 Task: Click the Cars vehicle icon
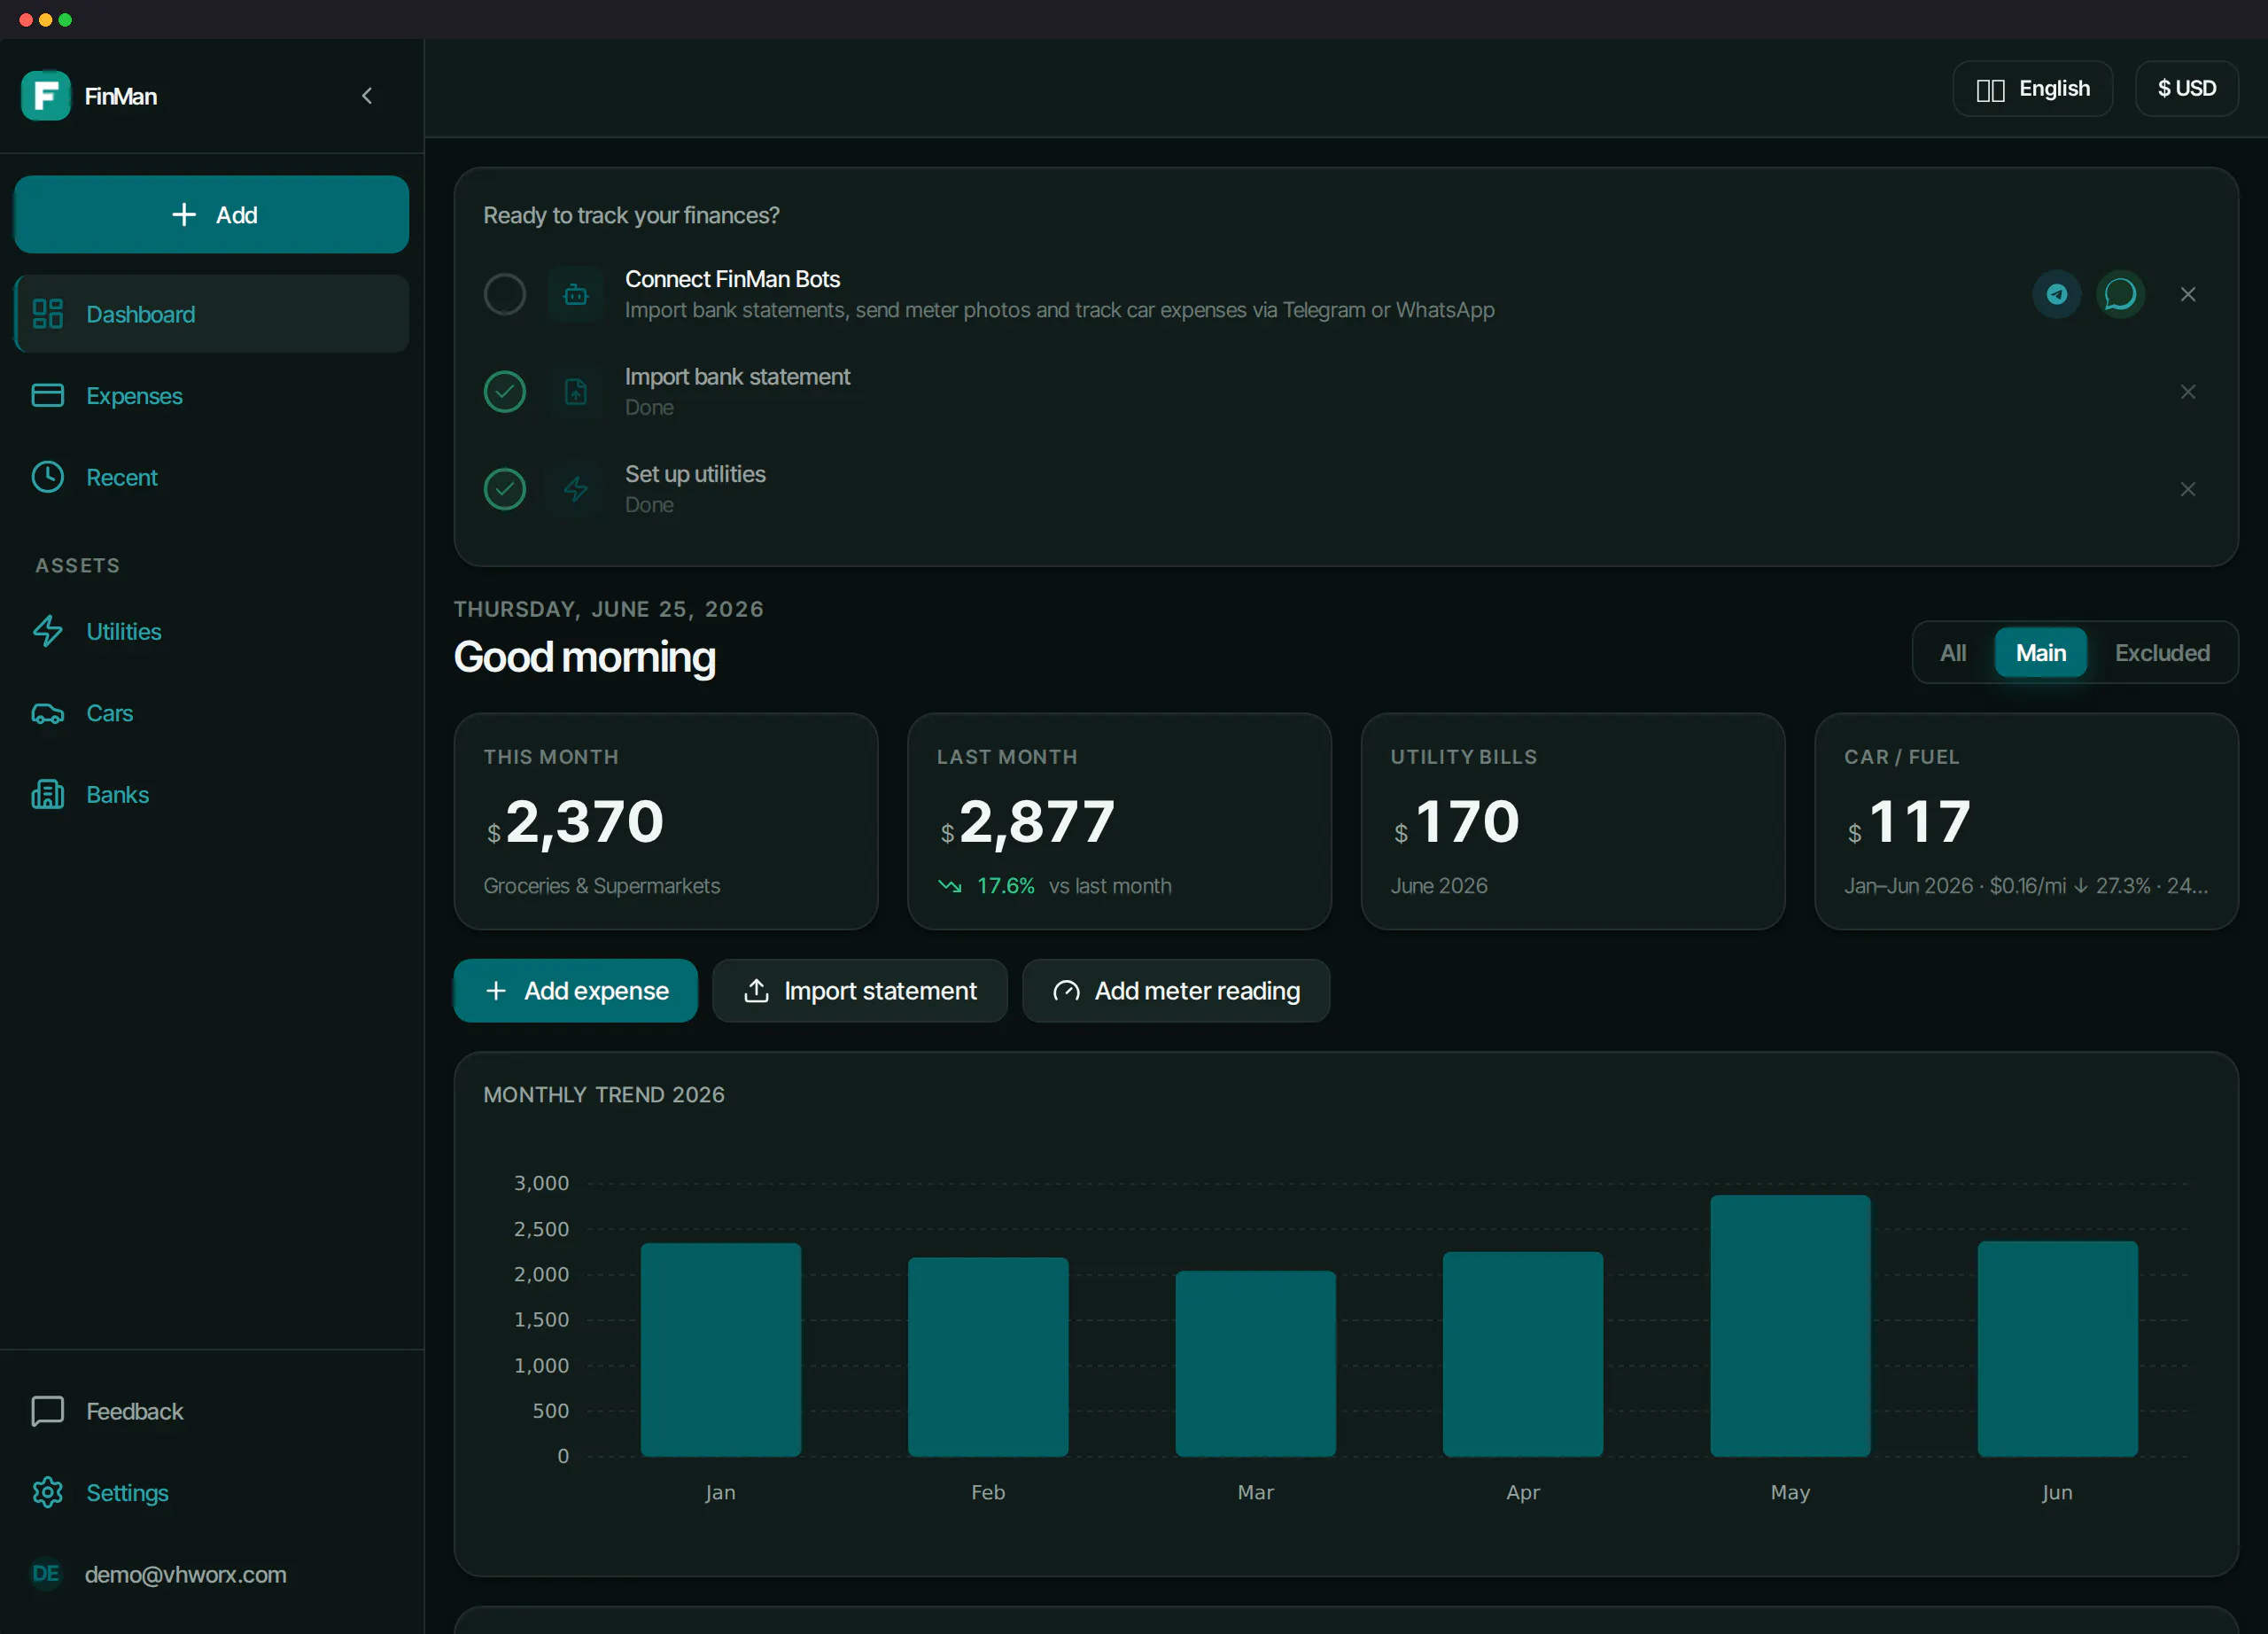[x=48, y=714]
